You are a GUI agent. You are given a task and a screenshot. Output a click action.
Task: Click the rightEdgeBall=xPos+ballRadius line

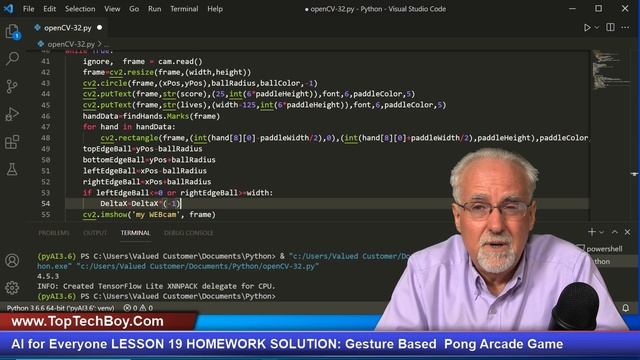pyautogui.click(x=147, y=182)
